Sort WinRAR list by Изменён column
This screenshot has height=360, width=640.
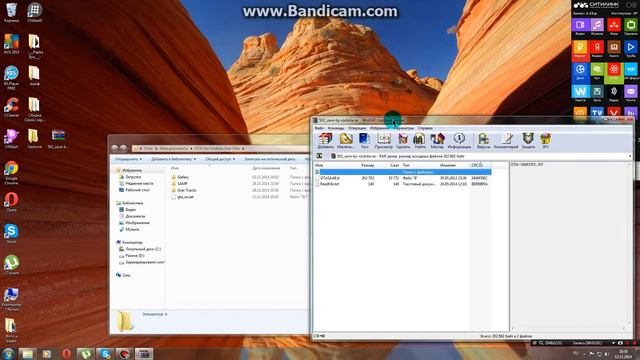coord(448,165)
